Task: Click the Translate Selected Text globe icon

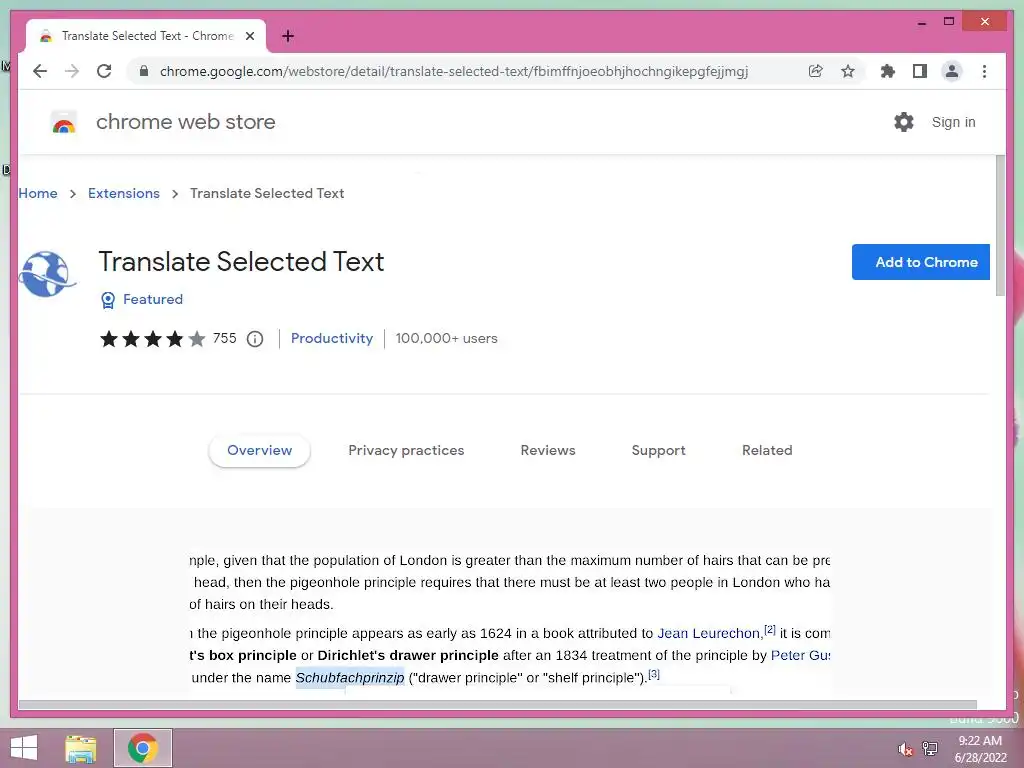Action: (x=47, y=274)
